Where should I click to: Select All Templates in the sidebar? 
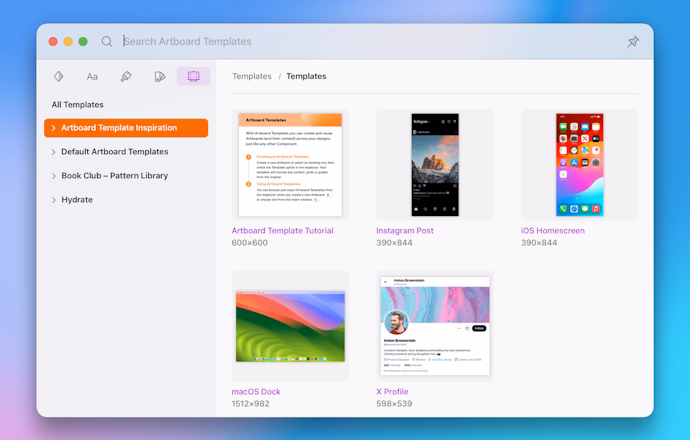[x=77, y=104]
